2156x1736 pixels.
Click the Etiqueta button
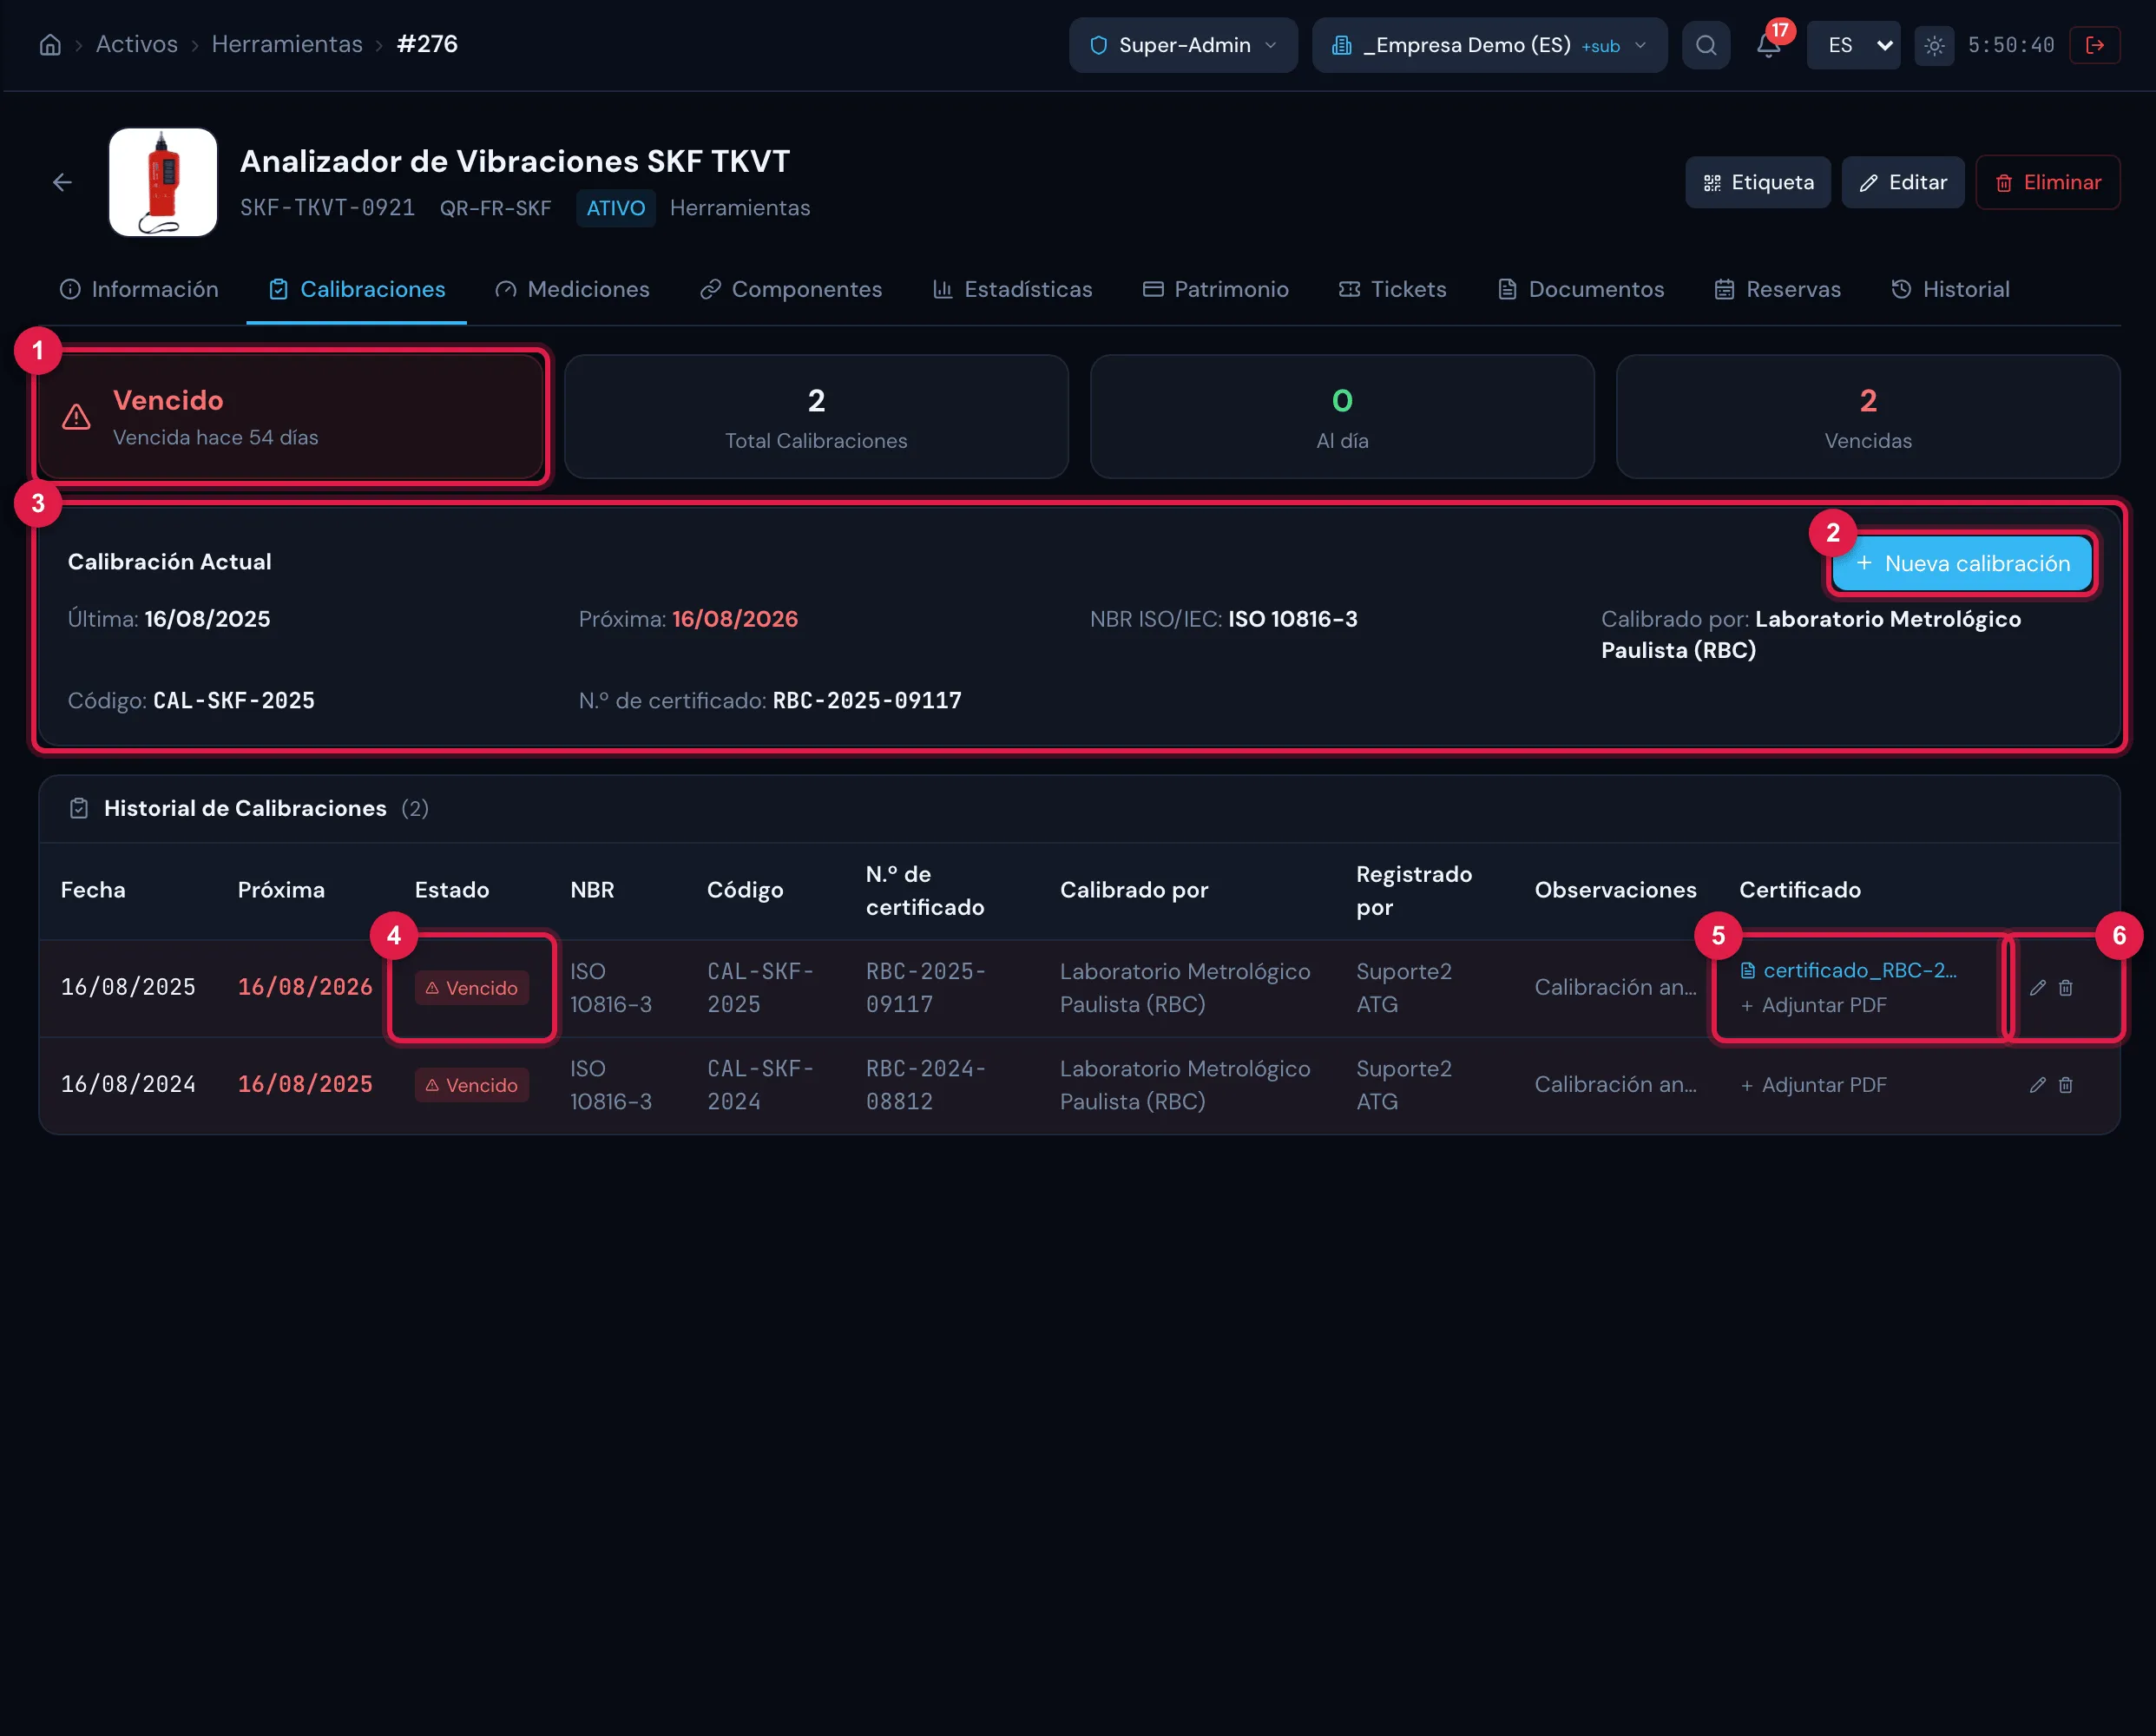point(1757,182)
